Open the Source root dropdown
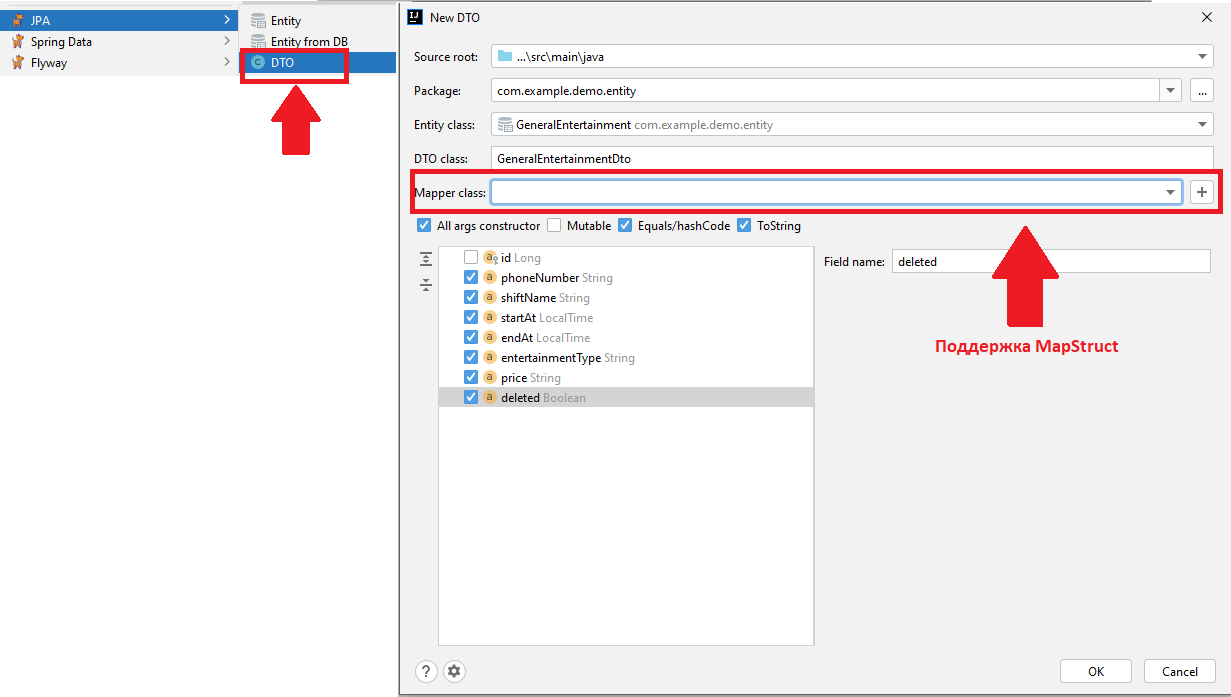1231x697 pixels. click(1203, 57)
